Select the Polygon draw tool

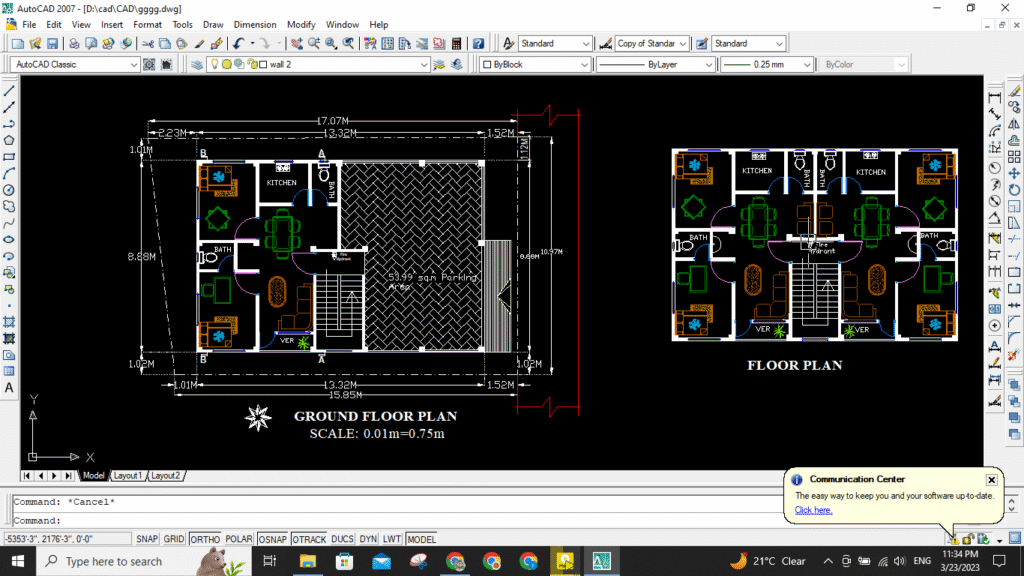tap(9, 140)
